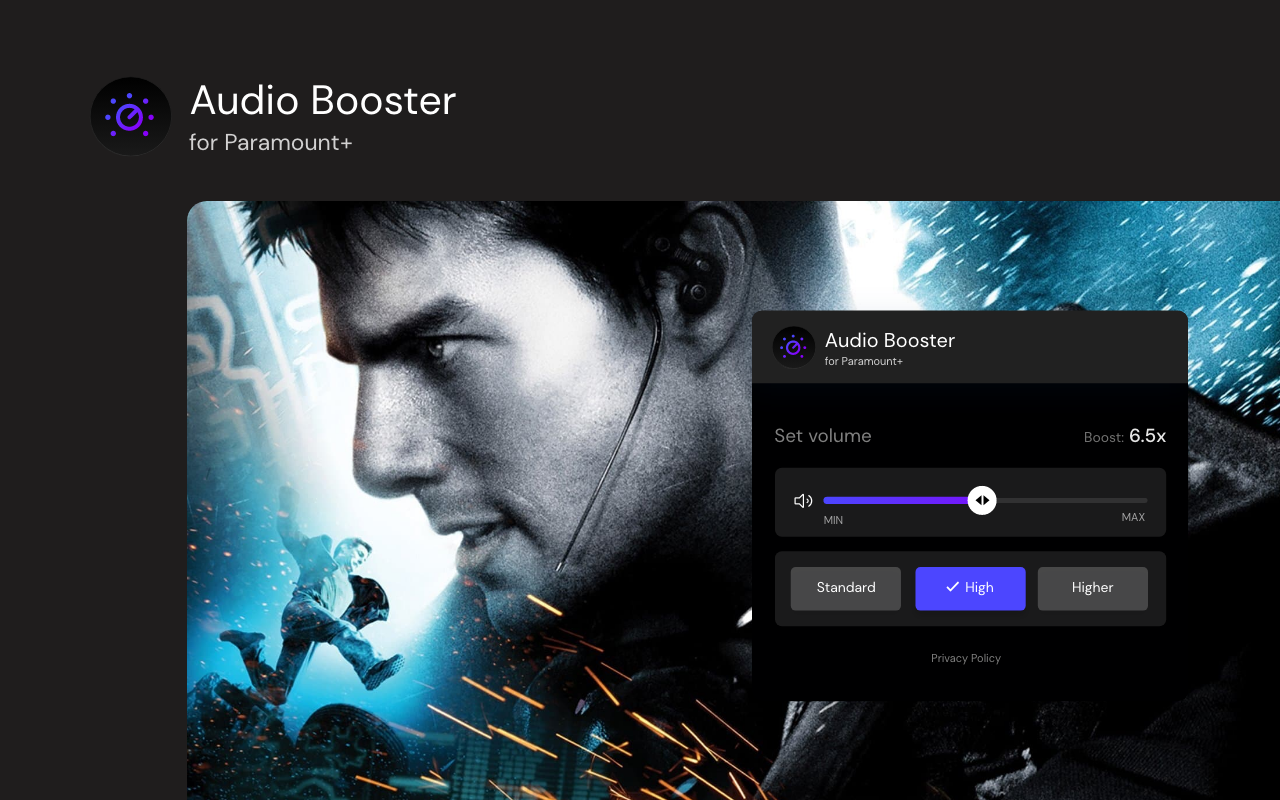
Task: Select the Standard boost preset
Action: click(846, 588)
